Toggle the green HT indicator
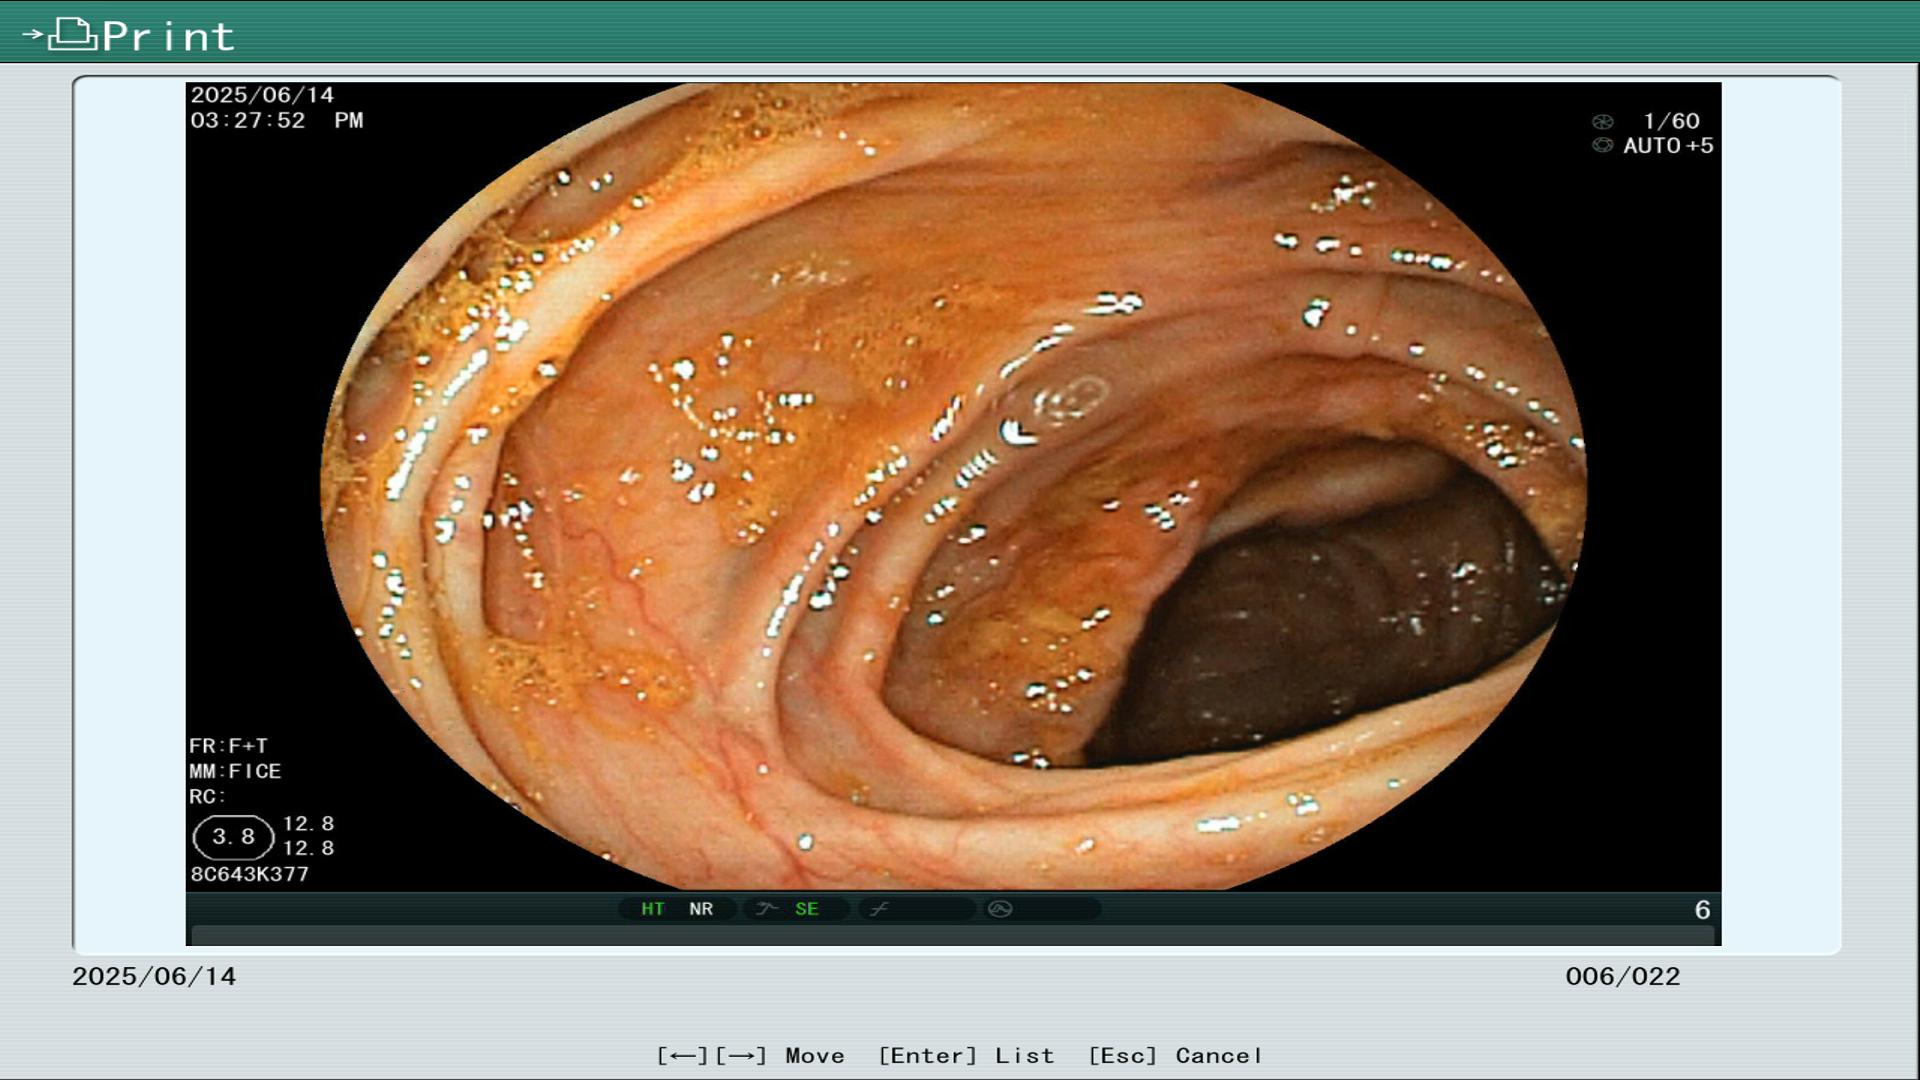 click(x=653, y=909)
